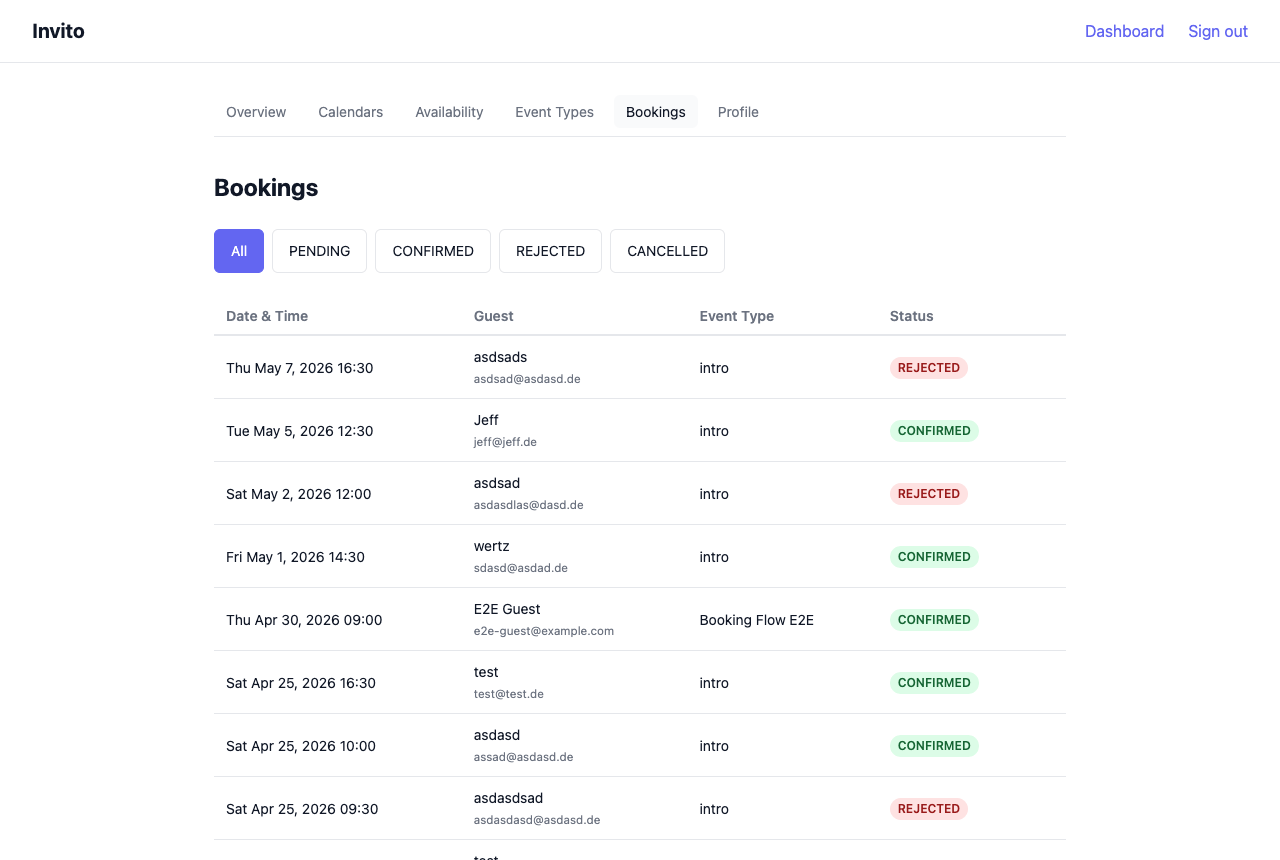Open the Invito home logo

click(x=58, y=31)
